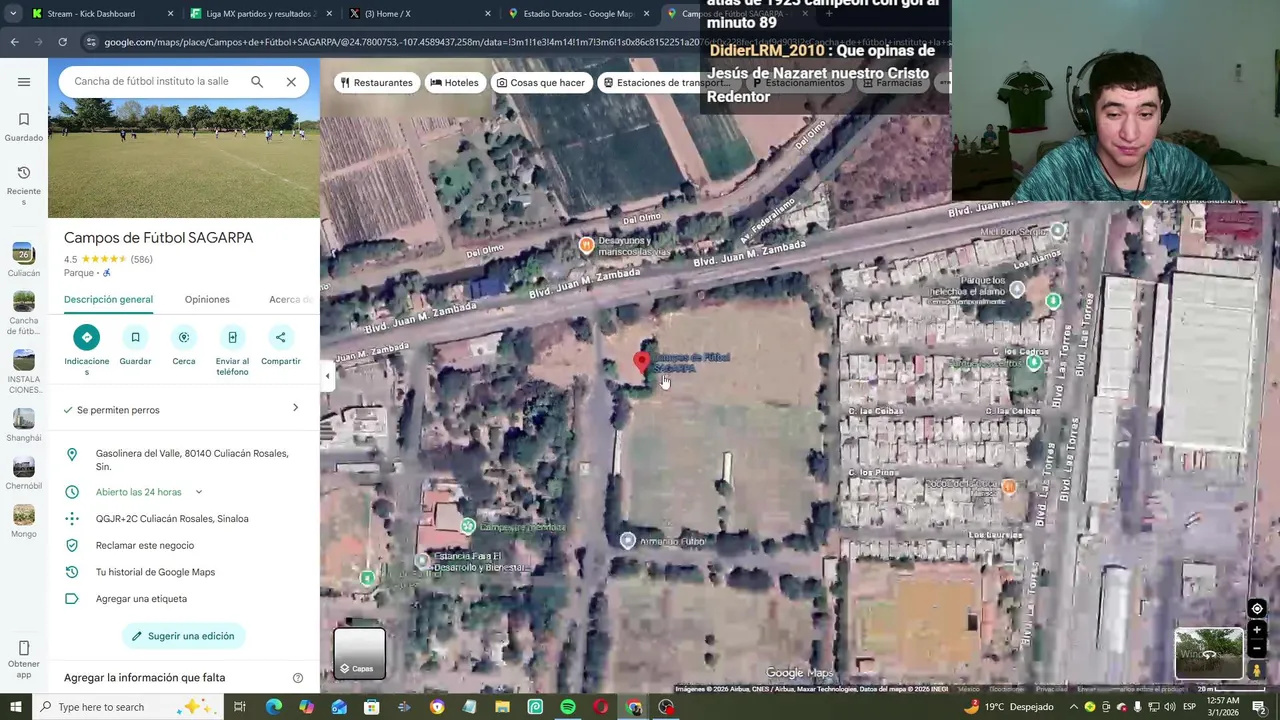
Task: Select the Descripción general tab
Action: tap(108, 299)
